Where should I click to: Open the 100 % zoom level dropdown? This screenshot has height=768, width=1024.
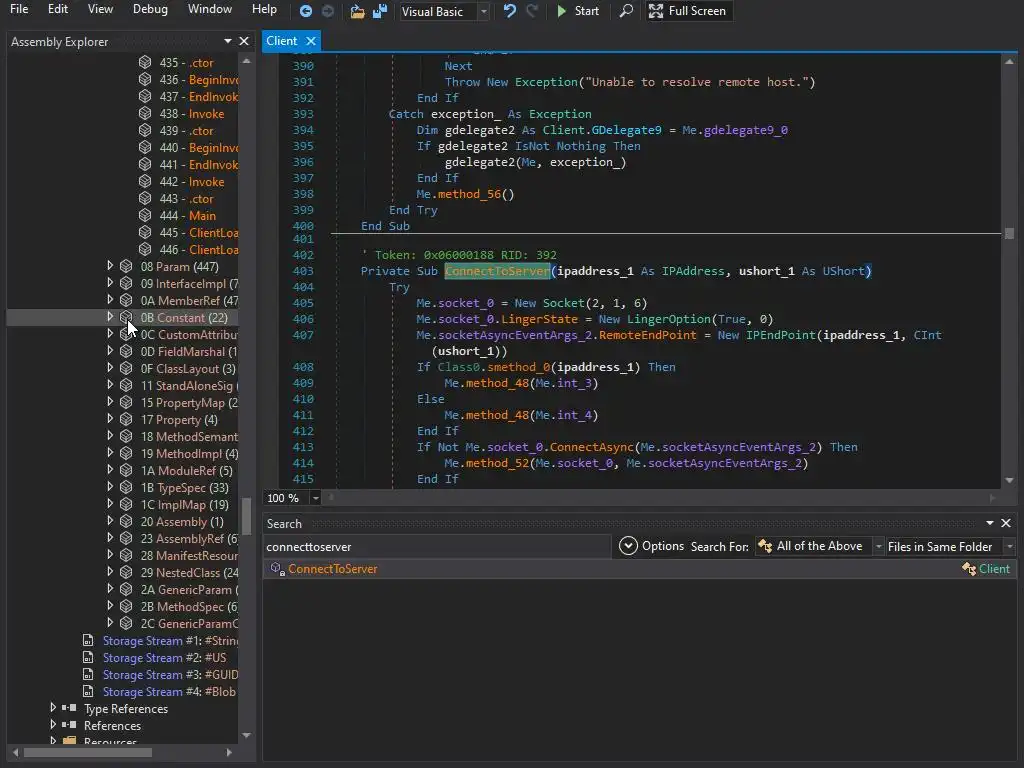coord(315,498)
